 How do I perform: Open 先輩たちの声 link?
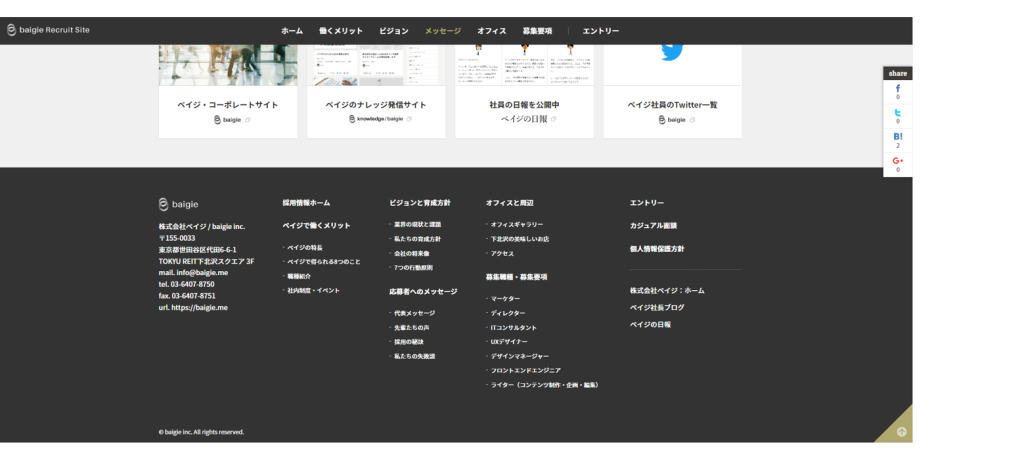411,327
